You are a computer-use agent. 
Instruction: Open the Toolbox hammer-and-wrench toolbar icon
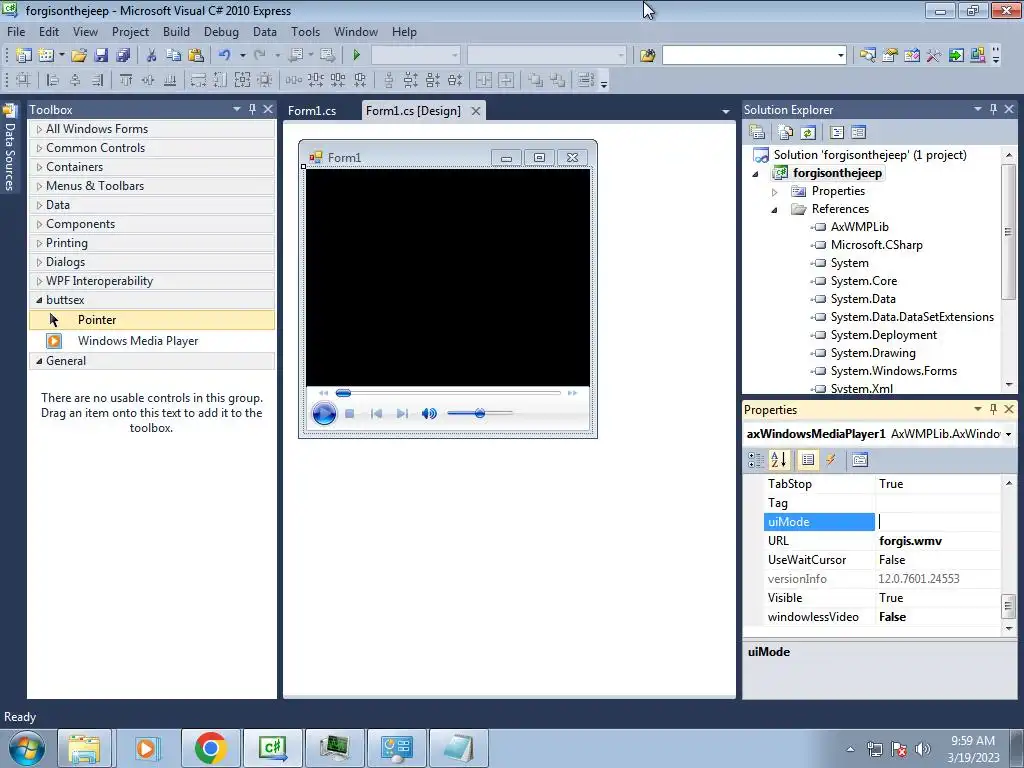pyautogui.click(x=934, y=56)
